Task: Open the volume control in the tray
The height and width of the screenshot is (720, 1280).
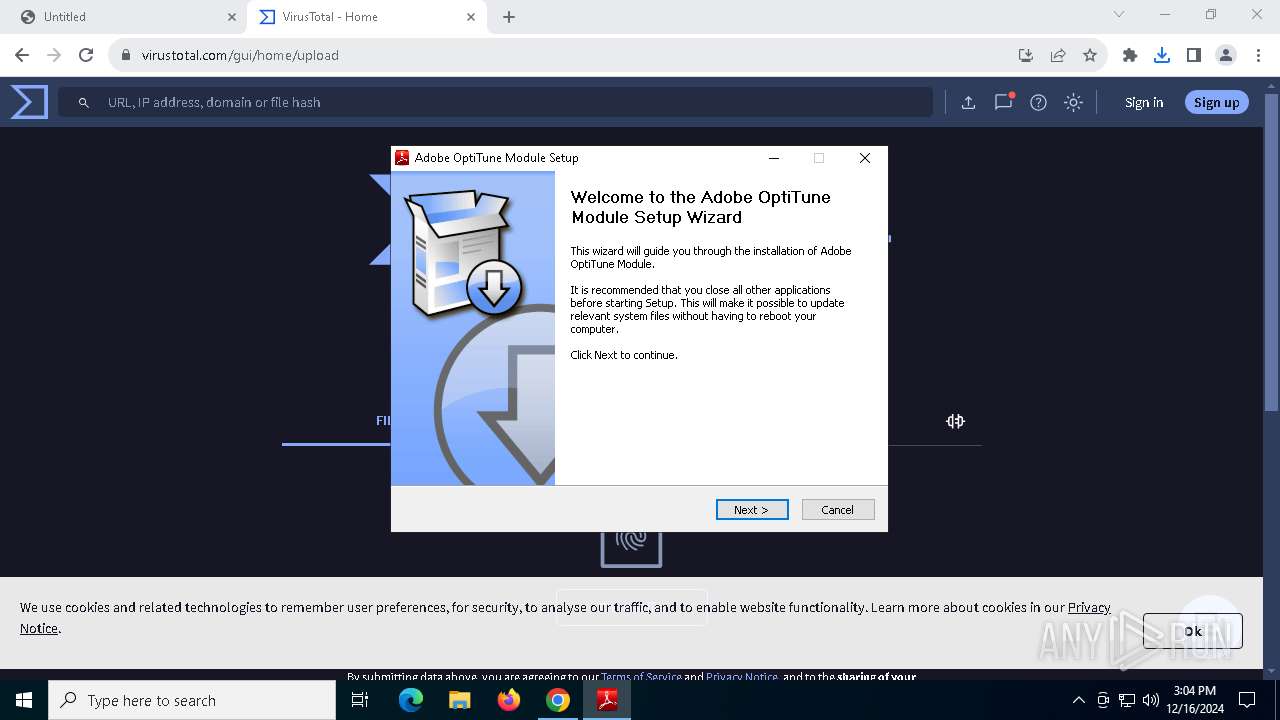Action: click(x=1151, y=700)
